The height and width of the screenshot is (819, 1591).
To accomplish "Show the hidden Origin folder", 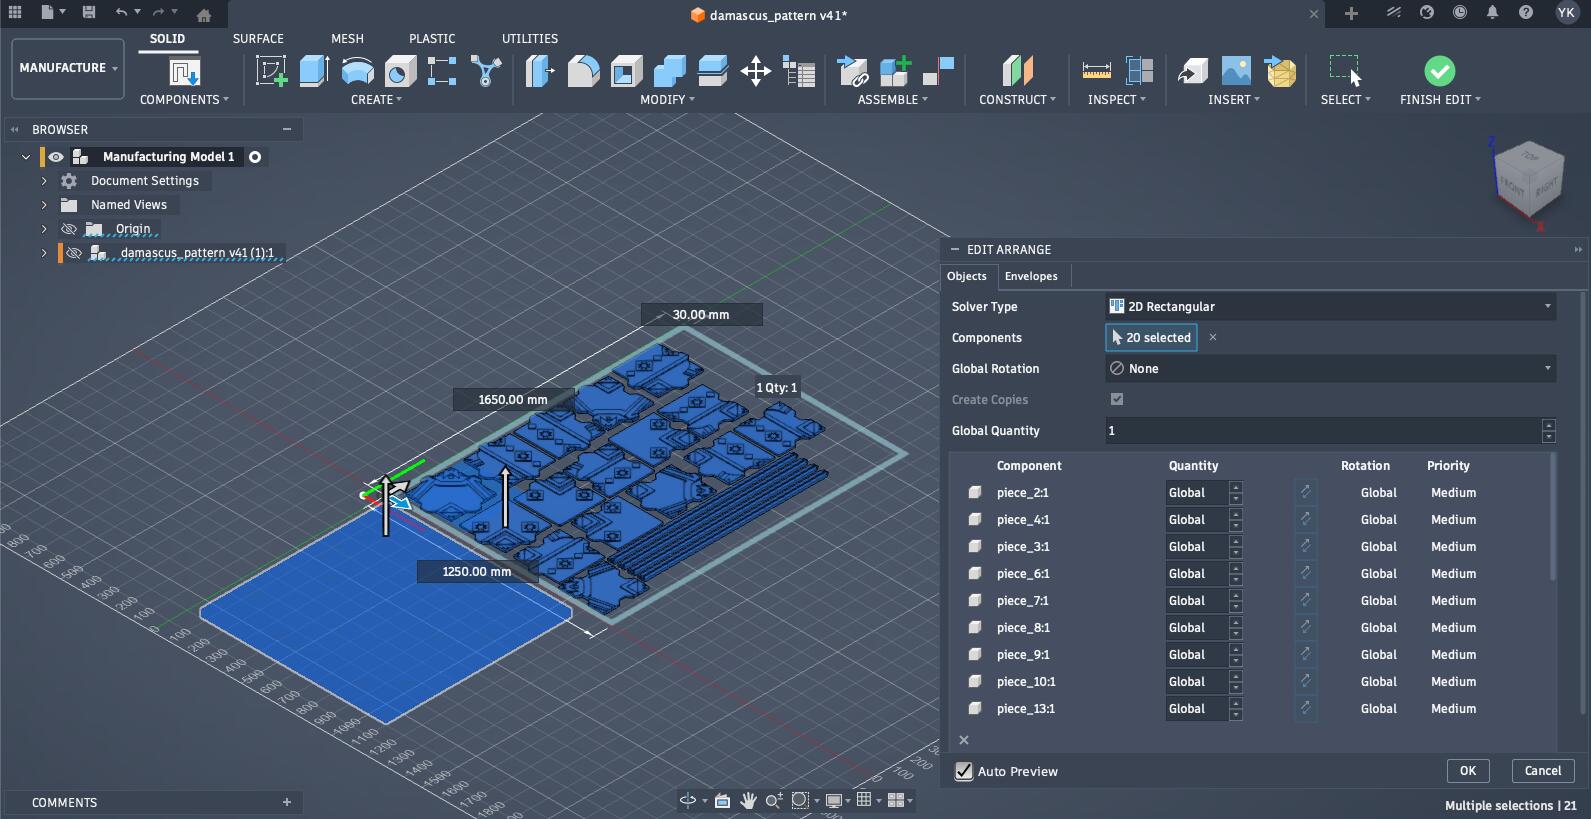I will 69,229.
